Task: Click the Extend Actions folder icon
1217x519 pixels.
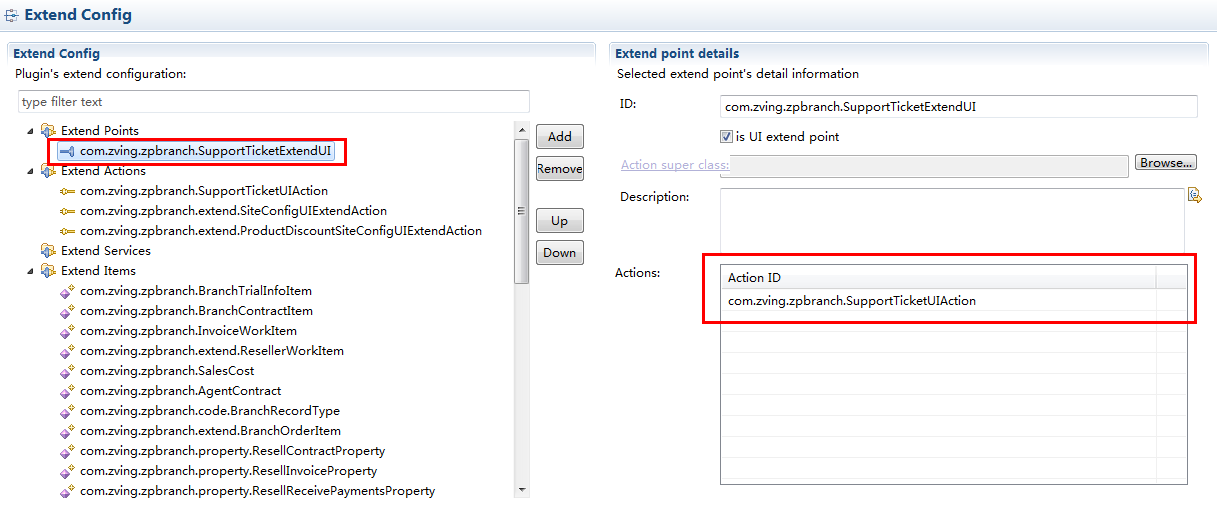Action: [x=47, y=171]
